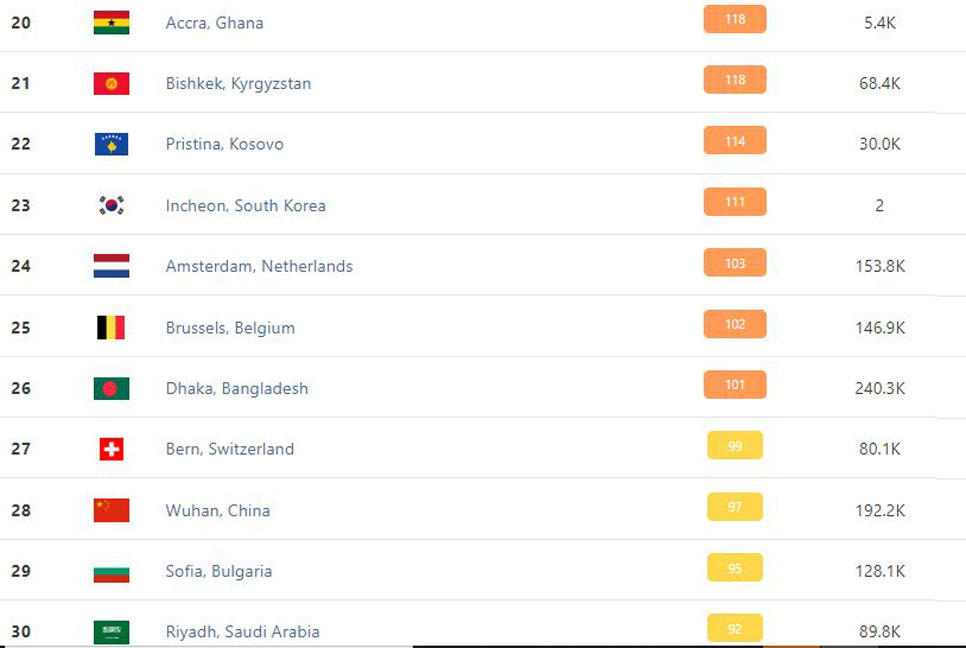Click the Bangladesh flag icon
Viewport: 966px width, 648px height.
(112, 389)
